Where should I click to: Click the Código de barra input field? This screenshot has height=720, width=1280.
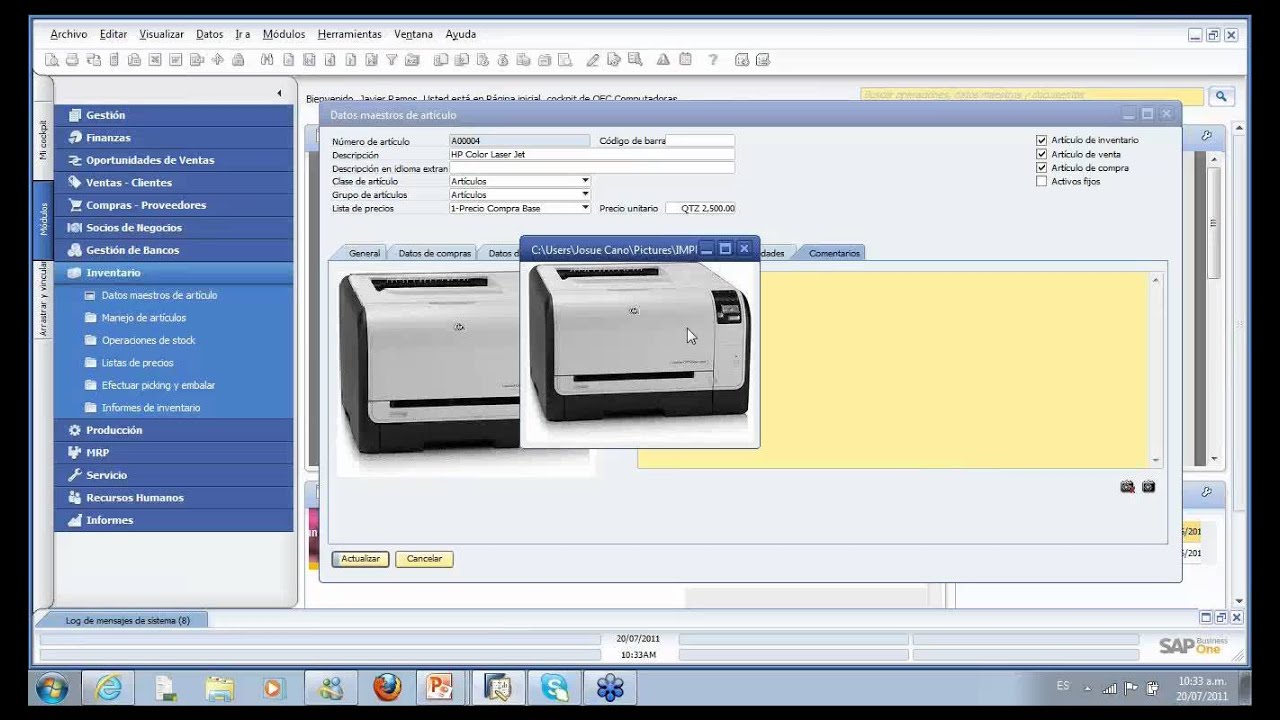(x=700, y=141)
